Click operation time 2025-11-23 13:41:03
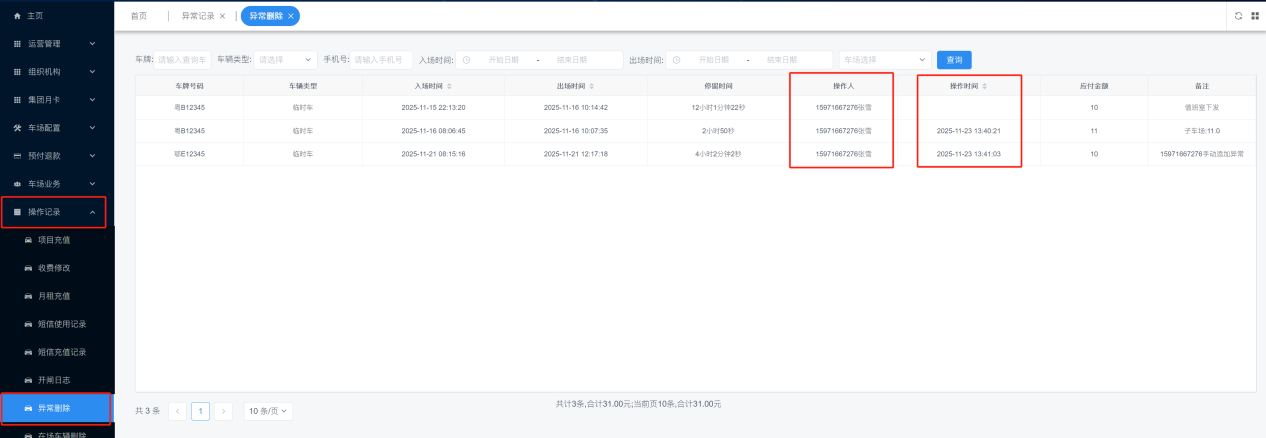 968,154
